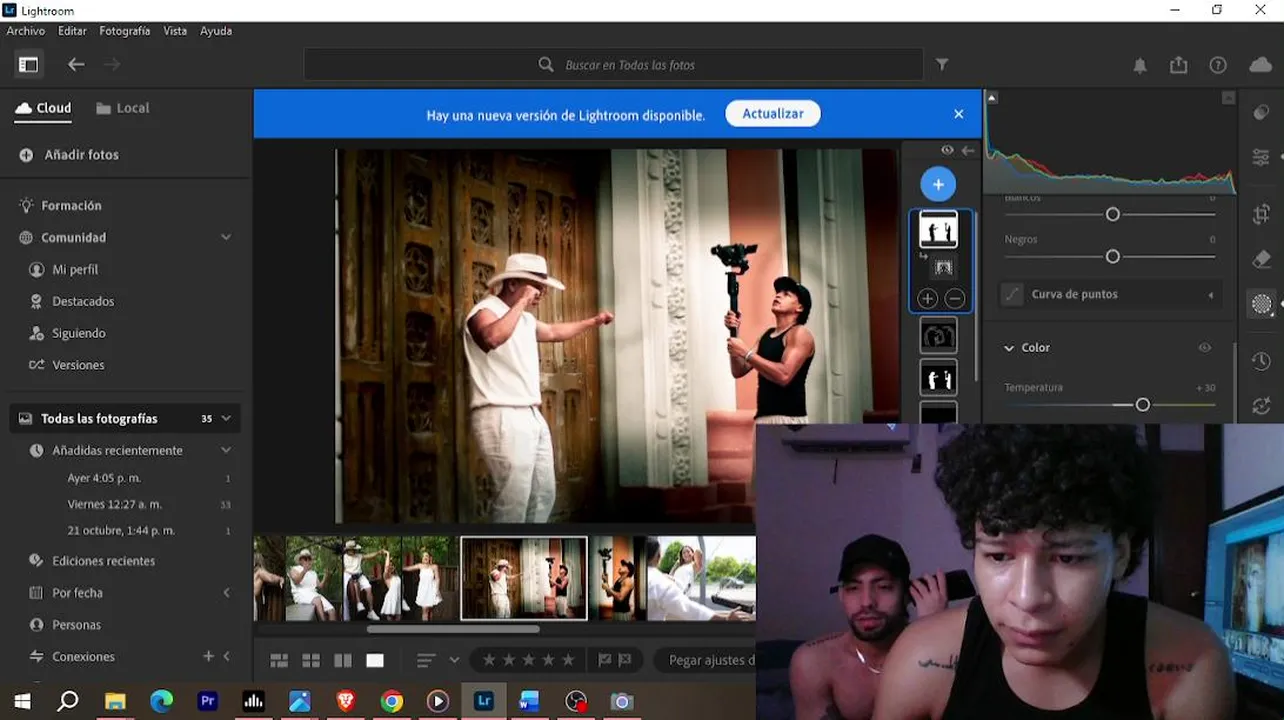Select the Masking tool
Image resolution: width=1284 pixels, height=720 pixels.
(1261, 305)
